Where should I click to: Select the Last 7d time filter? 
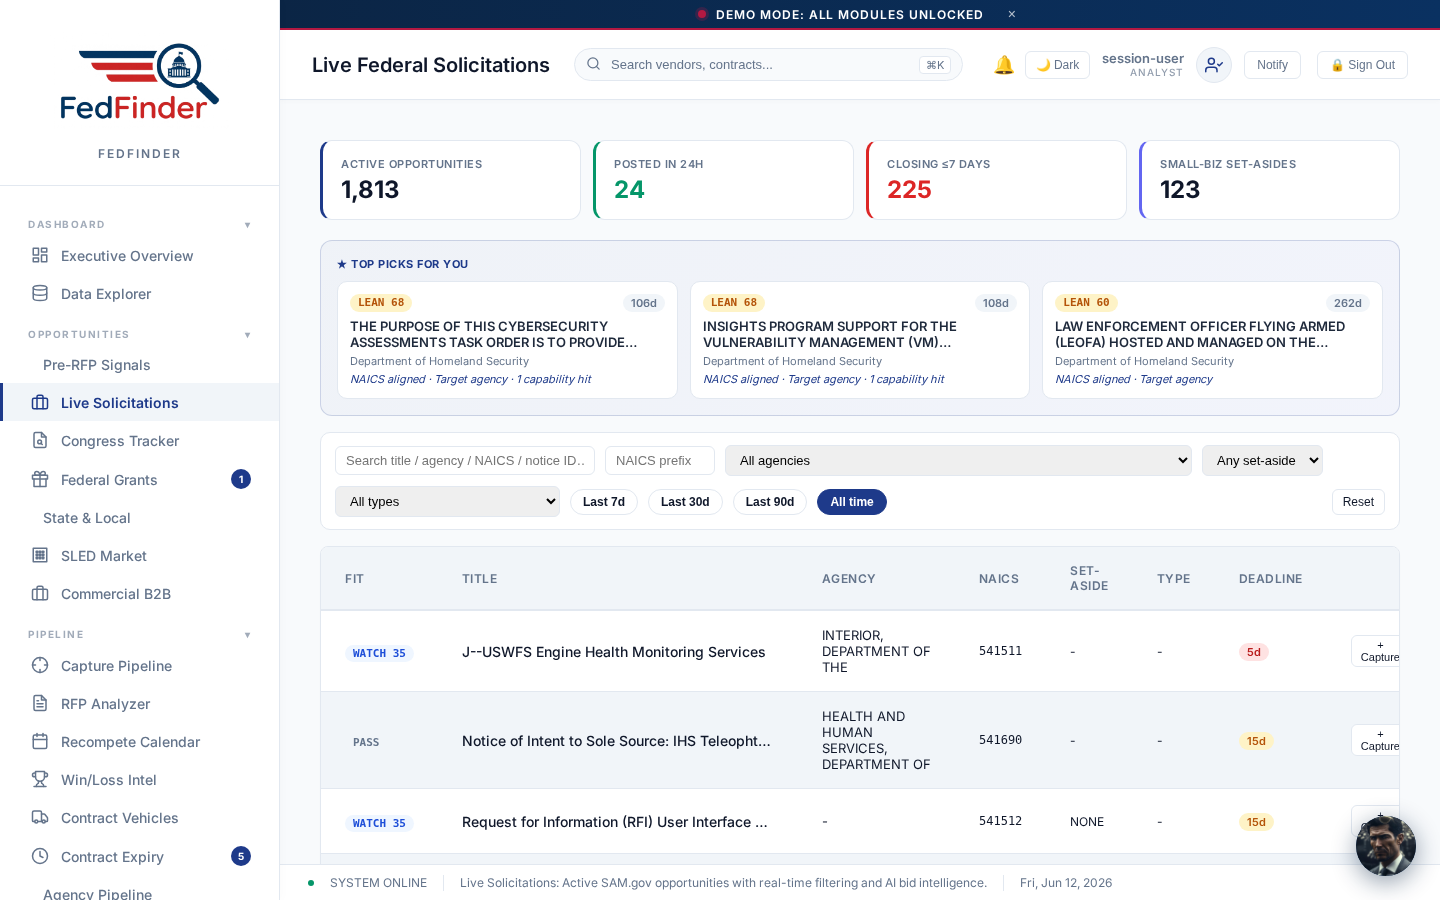tap(604, 502)
